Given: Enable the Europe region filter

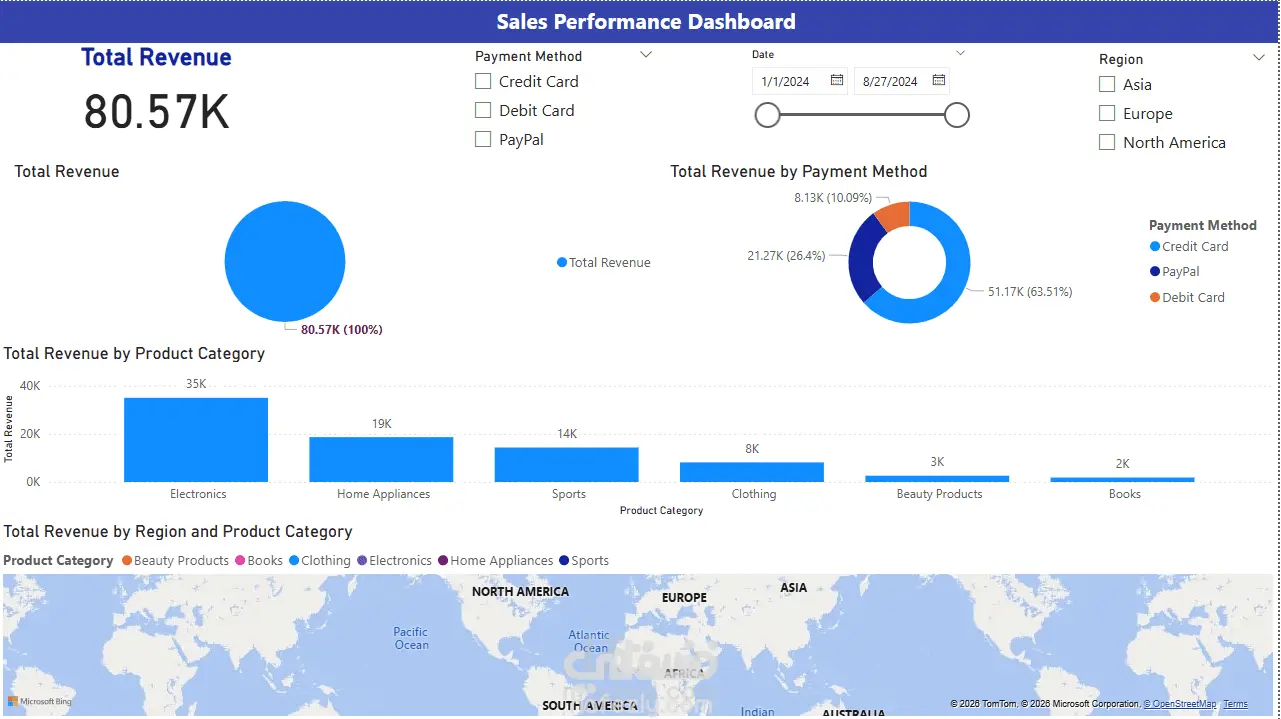Looking at the screenshot, I should click(1107, 113).
